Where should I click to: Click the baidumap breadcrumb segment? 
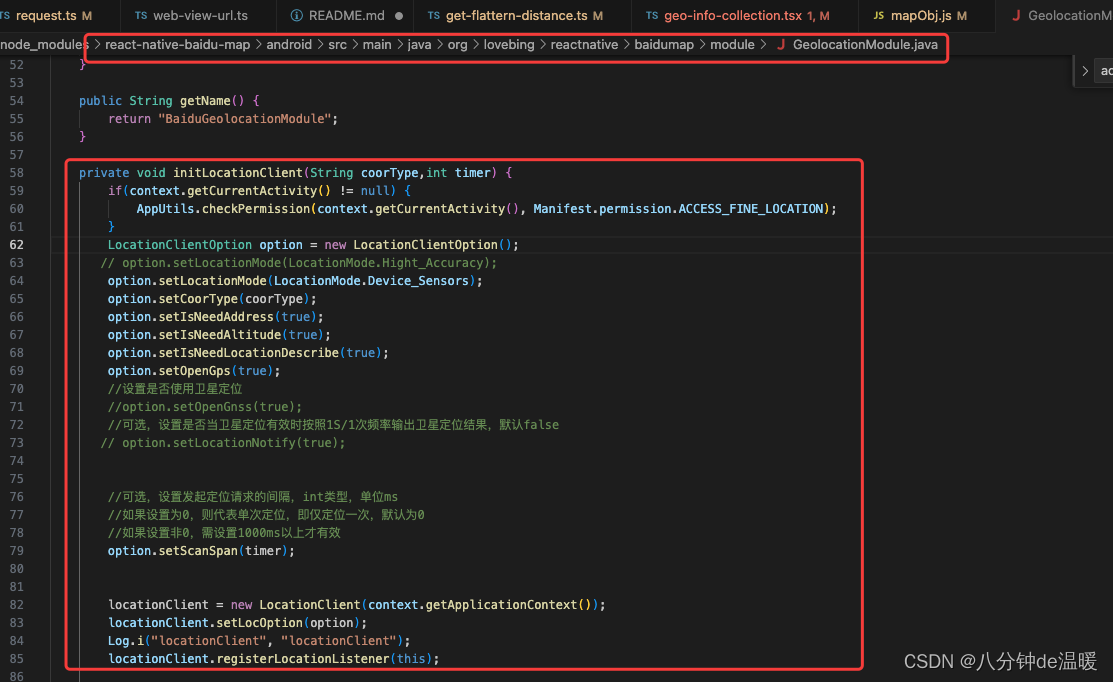(664, 45)
